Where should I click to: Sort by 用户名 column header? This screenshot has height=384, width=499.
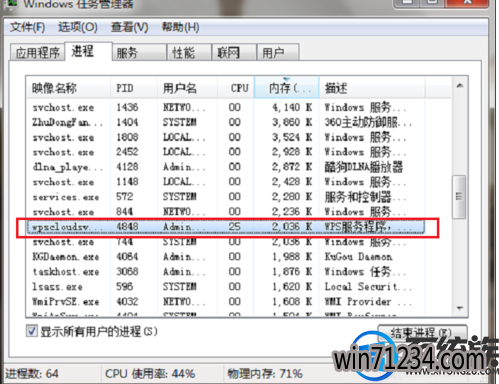187,88
